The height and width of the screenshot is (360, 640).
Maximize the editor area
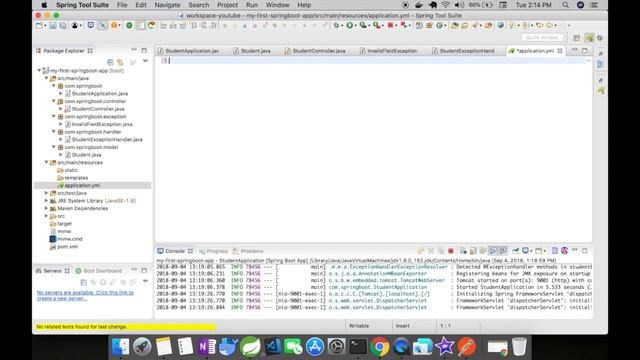[x=585, y=50]
